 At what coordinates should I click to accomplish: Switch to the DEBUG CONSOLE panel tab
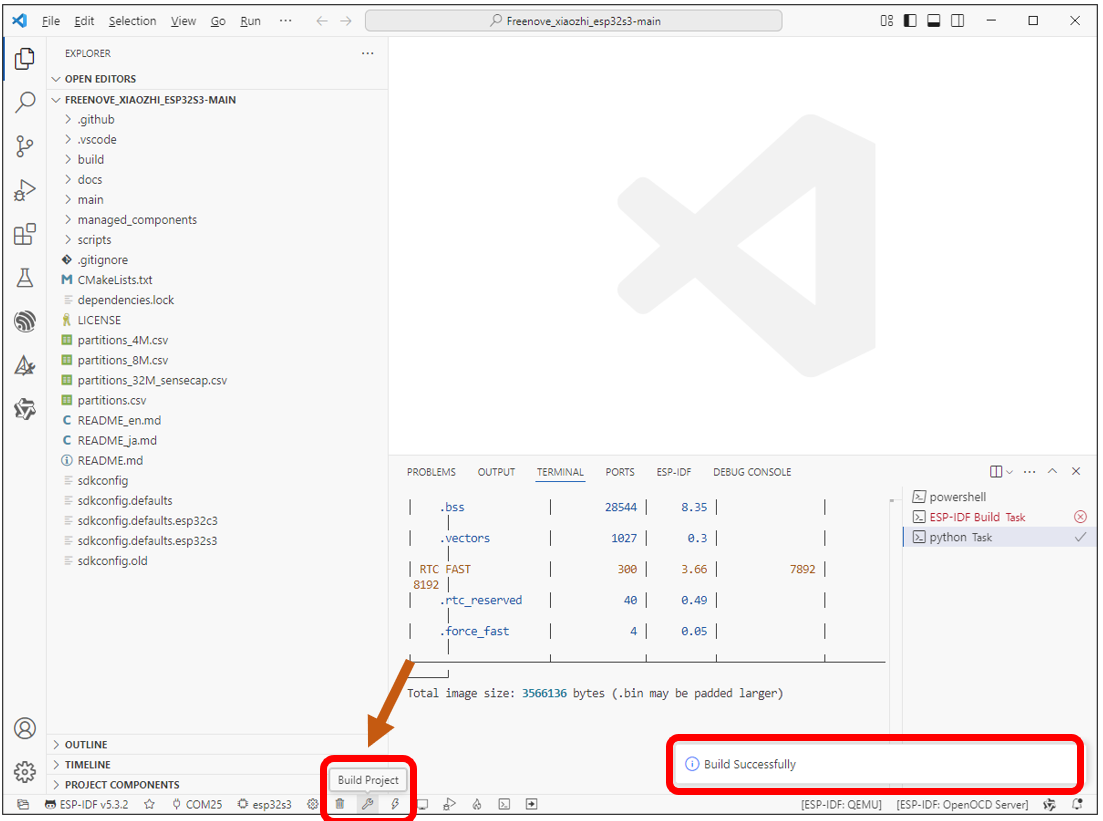point(752,472)
